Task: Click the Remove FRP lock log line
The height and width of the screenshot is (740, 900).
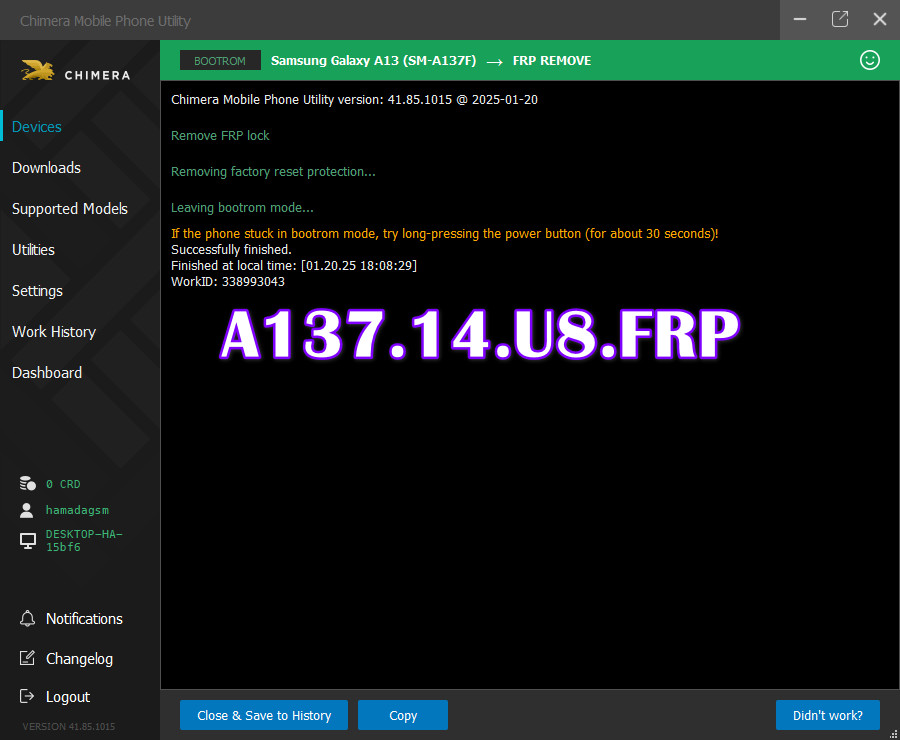Action: [x=220, y=136]
